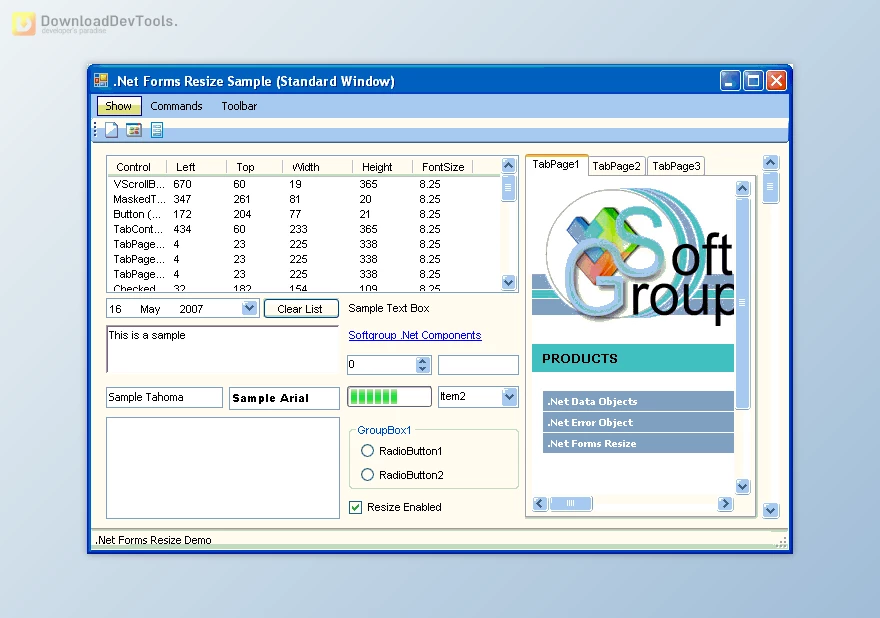880x618 pixels.
Task: Select RadioButton2
Action: click(402, 475)
